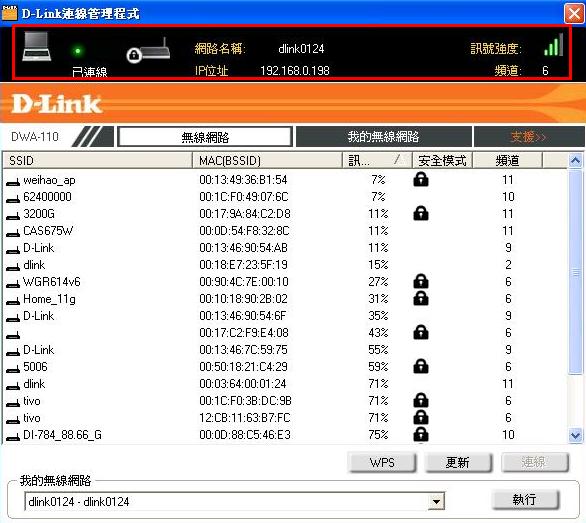The width and height of the screenshot is (586, 523).
Task: Click the 執行 execute button
Action: pos(525,500)
